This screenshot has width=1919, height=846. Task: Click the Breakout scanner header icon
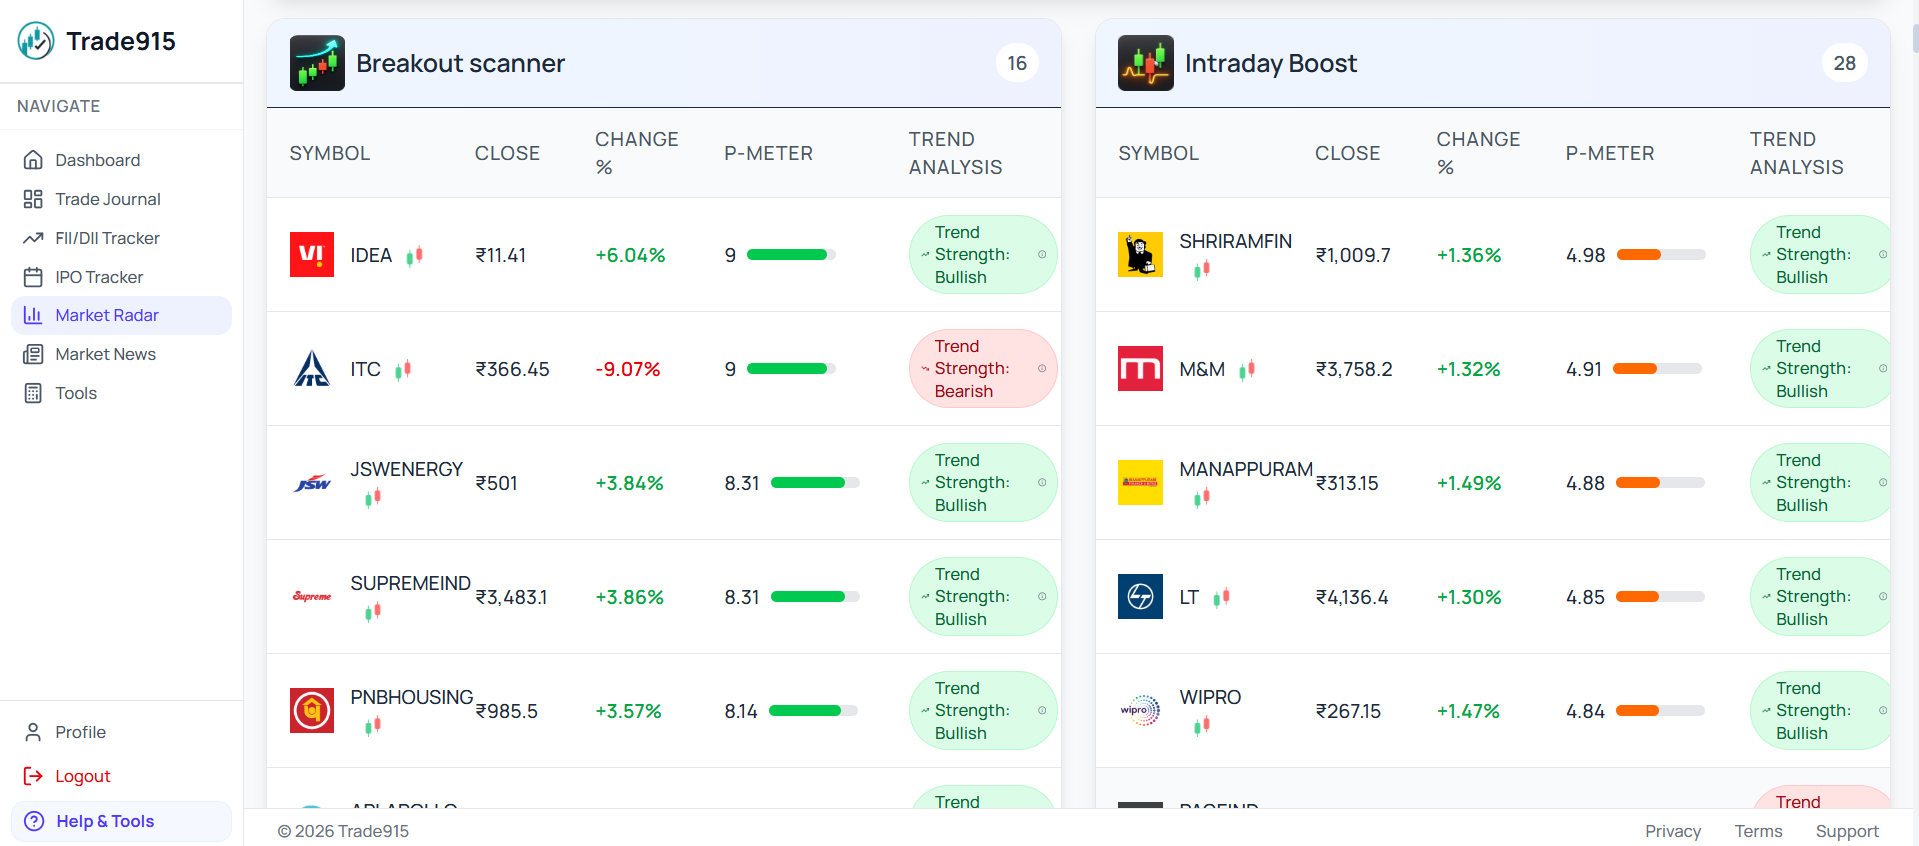(x=317, y=63)
